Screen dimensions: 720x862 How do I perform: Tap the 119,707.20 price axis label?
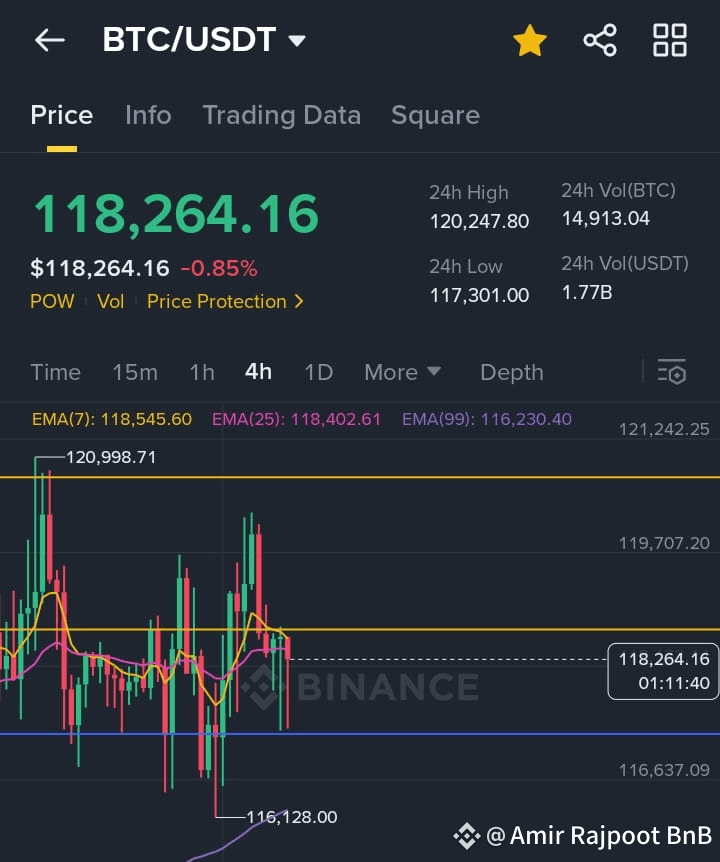coord(664,544)
